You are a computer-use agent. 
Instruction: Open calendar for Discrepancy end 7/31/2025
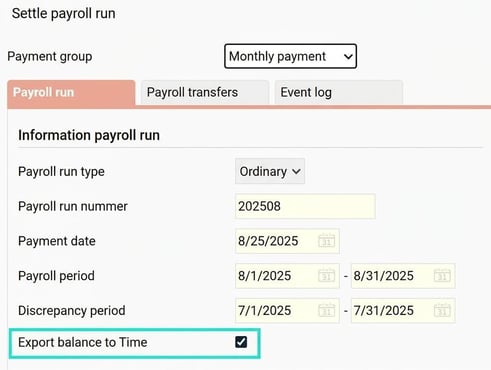[x=442, y=310]
